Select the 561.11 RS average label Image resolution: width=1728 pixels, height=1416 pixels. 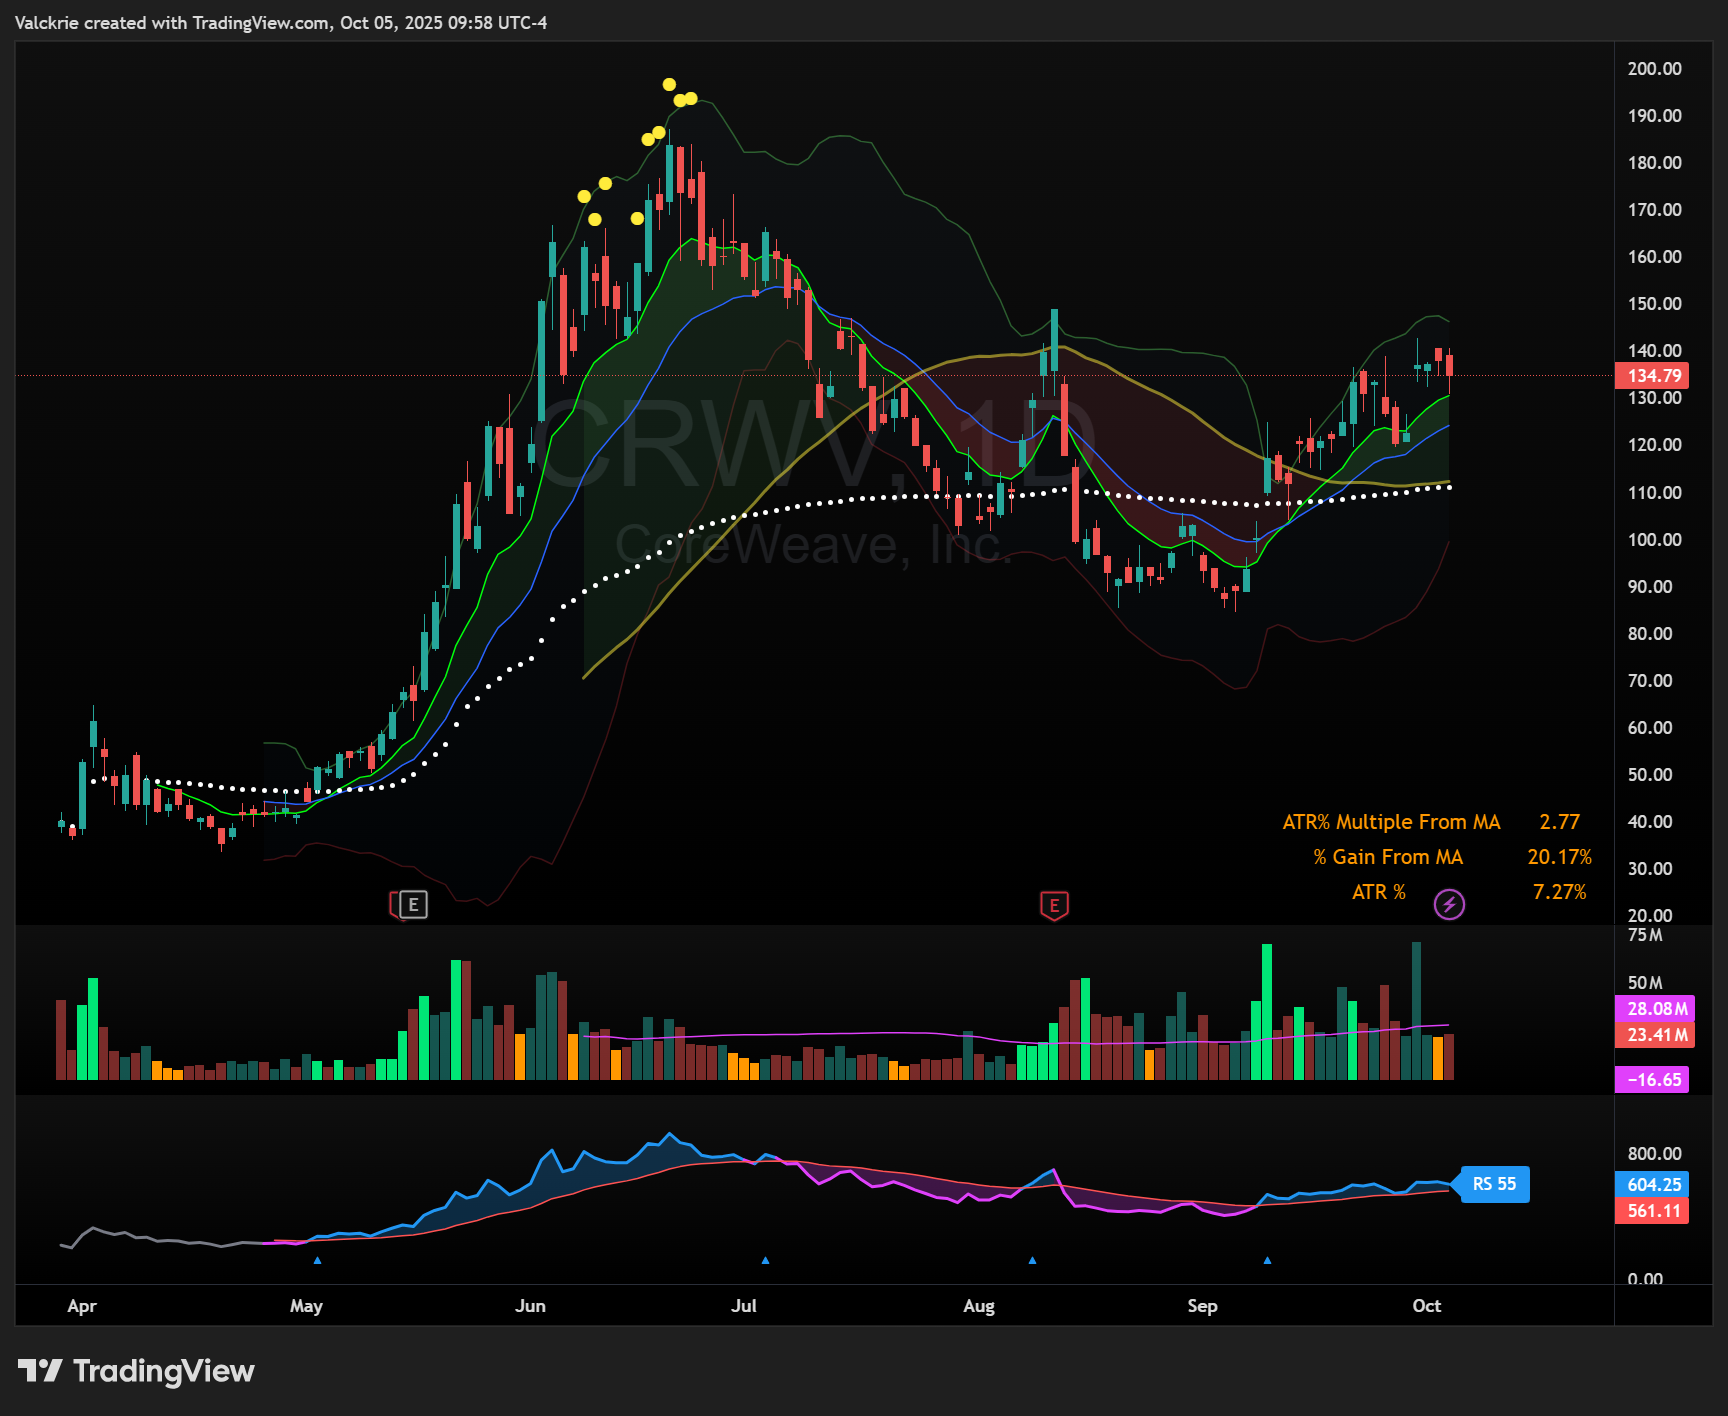pyautogui.click(x=1652, y=1210)
